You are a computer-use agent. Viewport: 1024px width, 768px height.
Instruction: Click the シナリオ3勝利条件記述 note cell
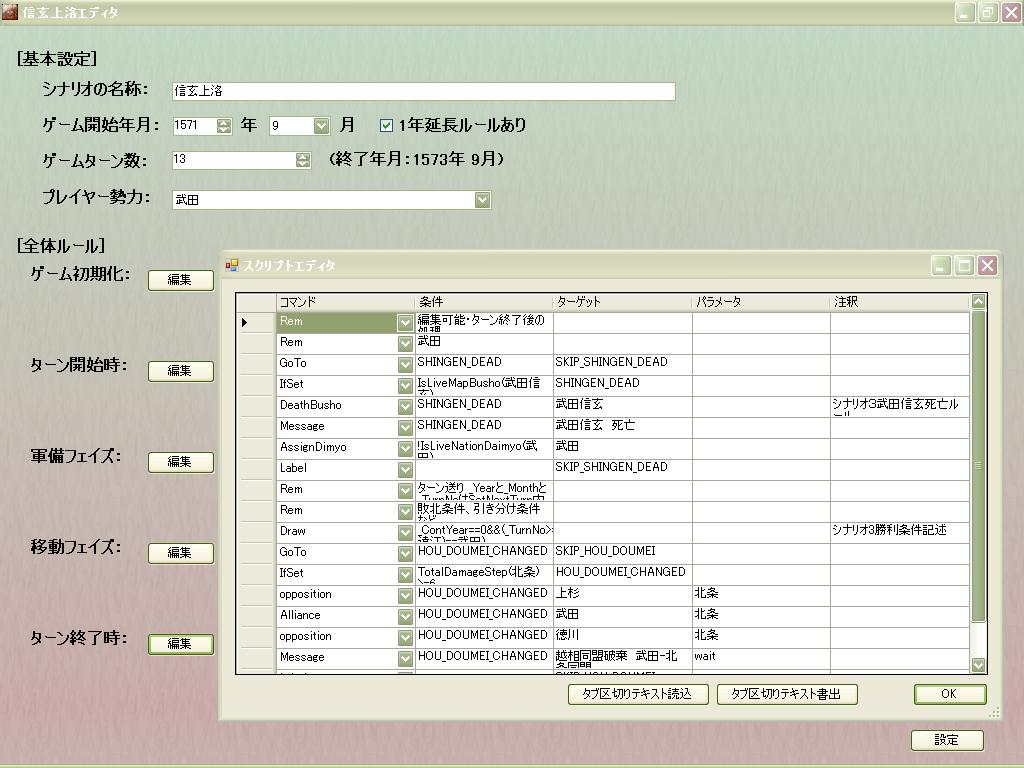coord(899,532)
